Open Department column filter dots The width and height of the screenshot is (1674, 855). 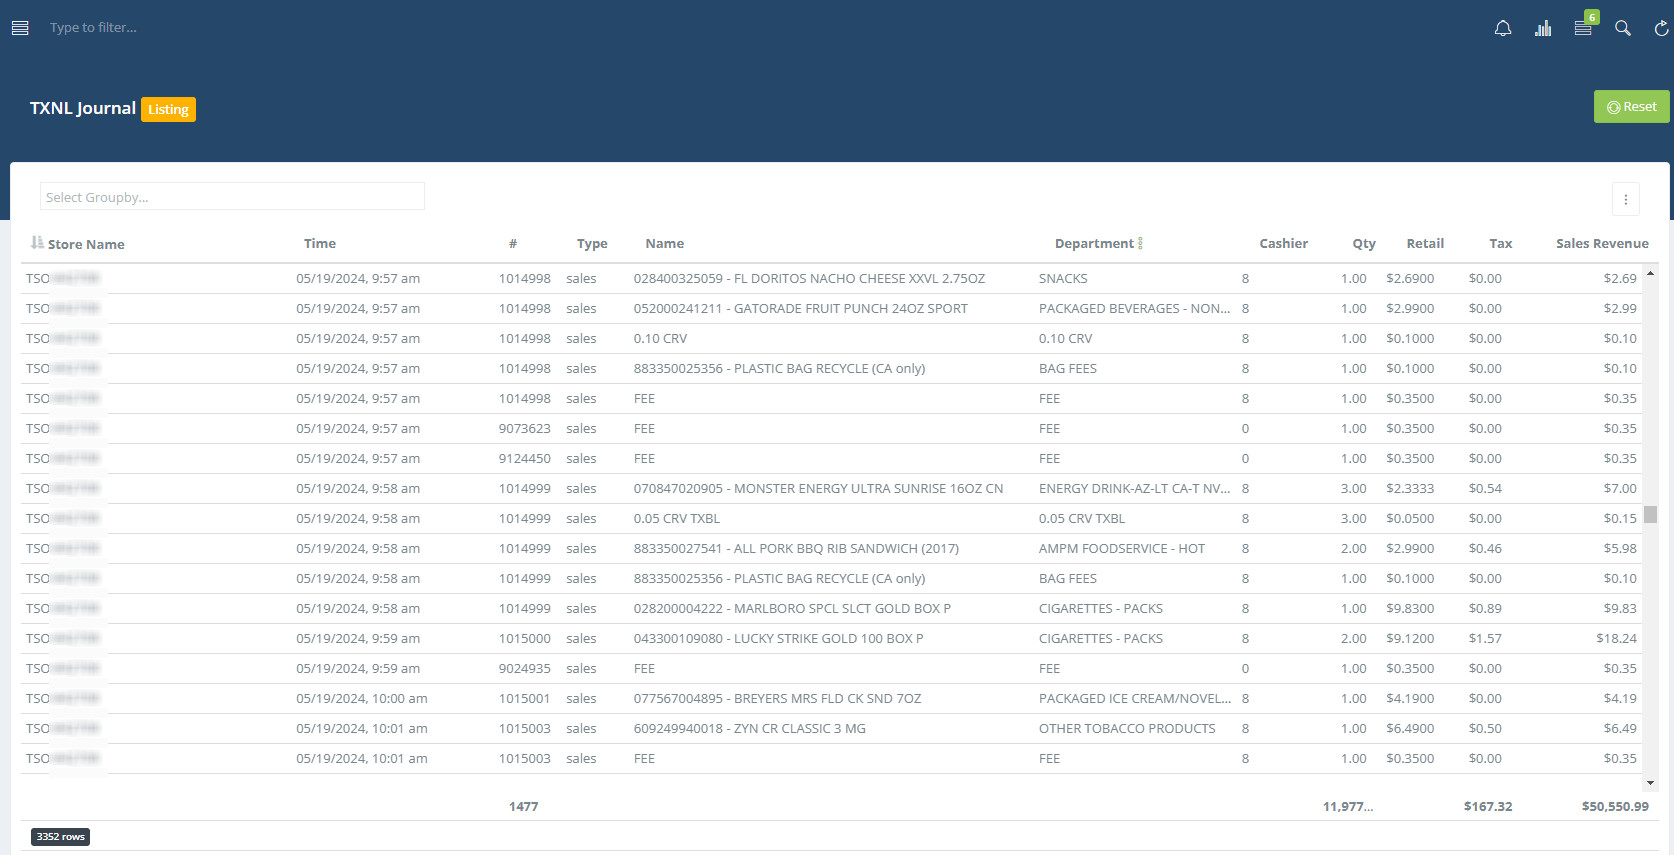1140,243
